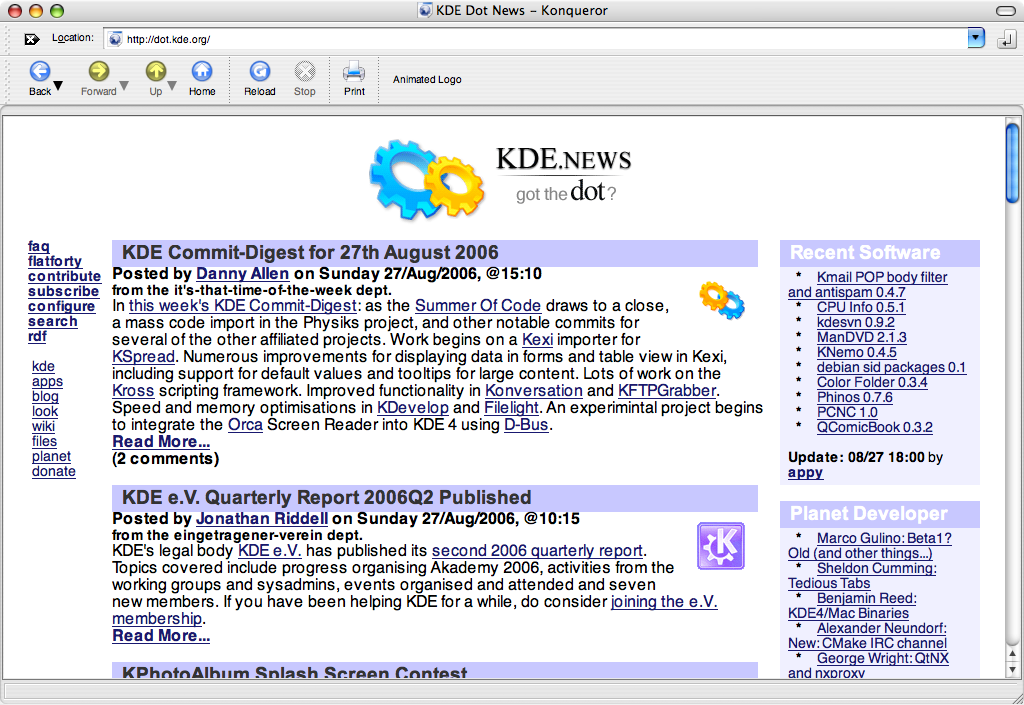Open Read More under Commit-Digest article
This screenshot has height=705, width=1024.
coord(161,441)
